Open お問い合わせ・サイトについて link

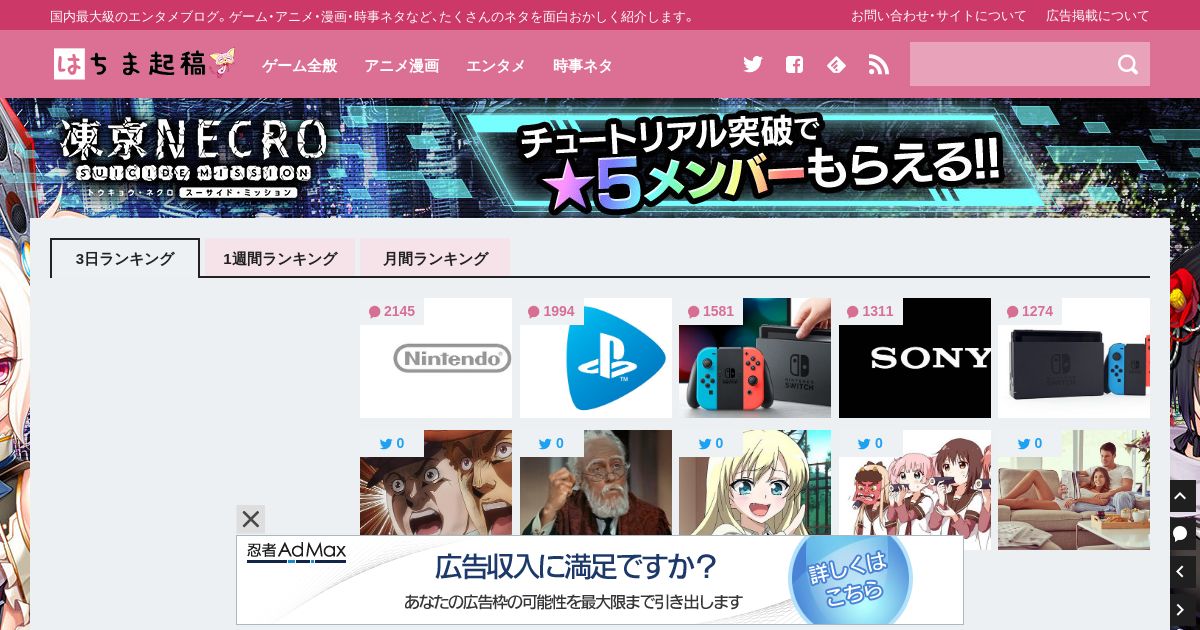click(938, 16)
